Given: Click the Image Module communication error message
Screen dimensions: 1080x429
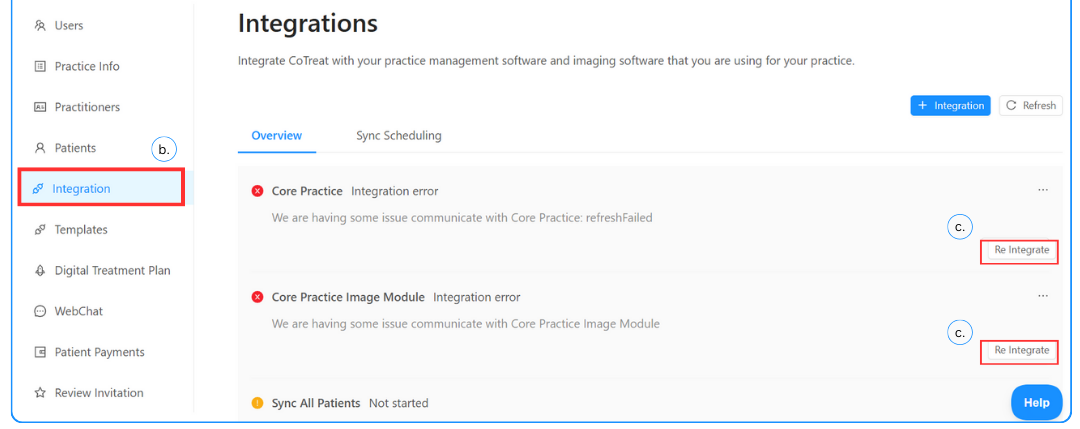Looking at the screenshot, I should pos(466,324).
